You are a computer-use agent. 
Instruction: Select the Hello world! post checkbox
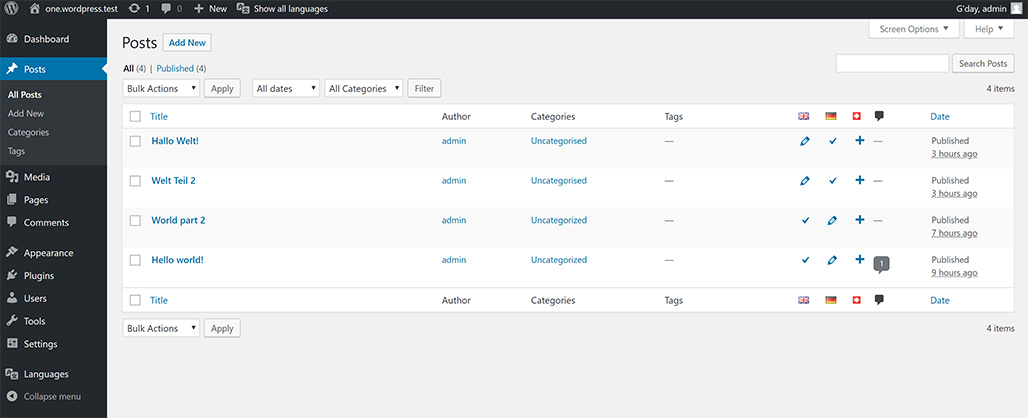(135, 260)
